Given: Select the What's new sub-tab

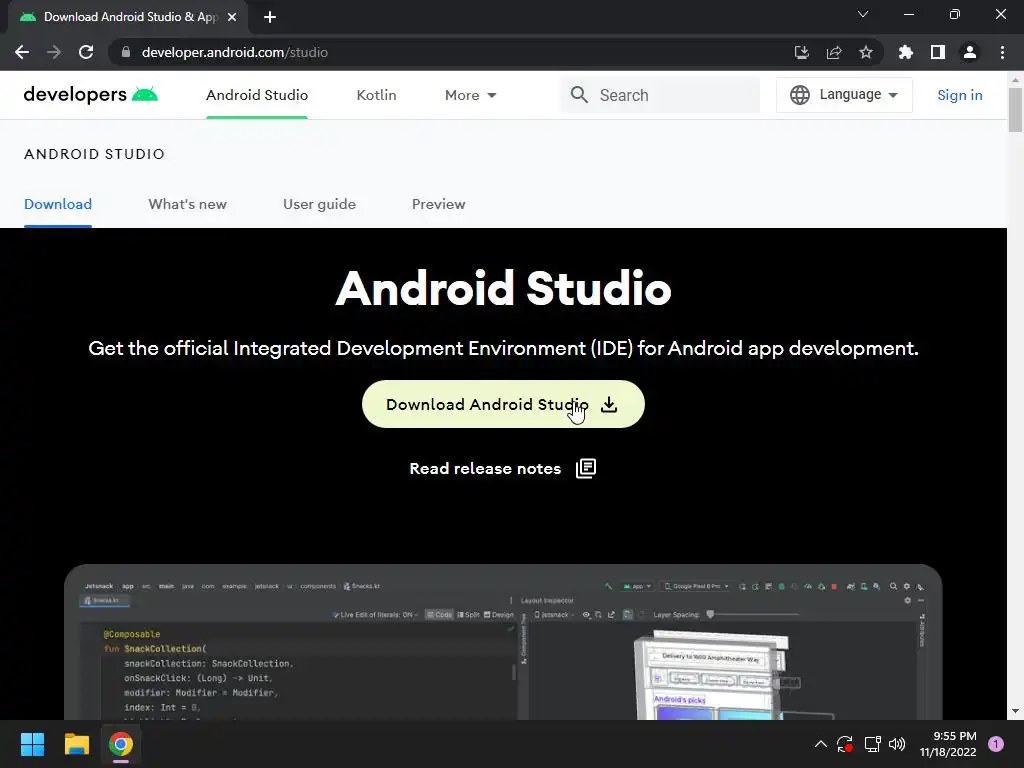Looking at the screenshot, I should click(187, 204).
